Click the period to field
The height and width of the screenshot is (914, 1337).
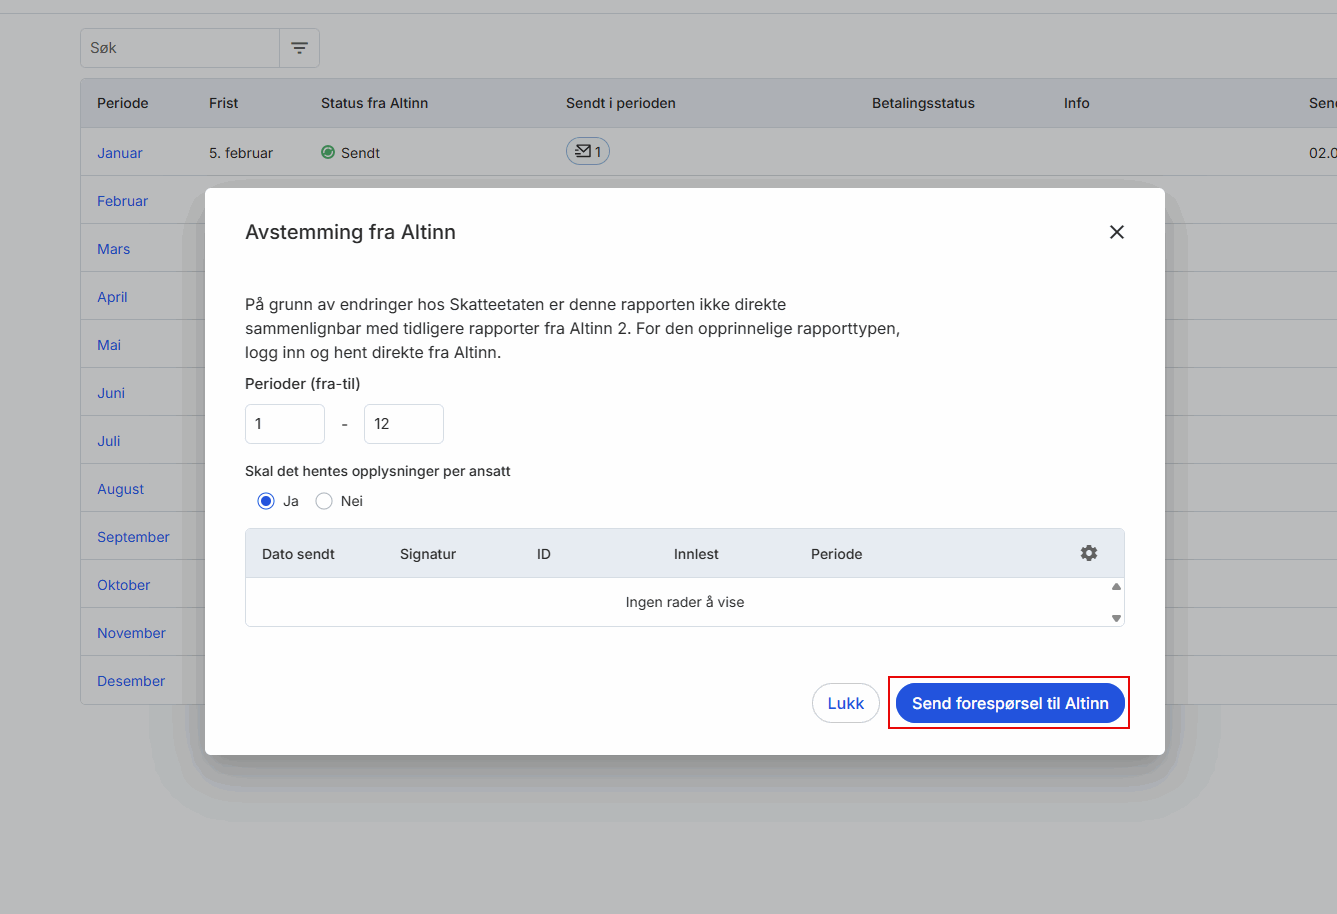click(404, 424)
